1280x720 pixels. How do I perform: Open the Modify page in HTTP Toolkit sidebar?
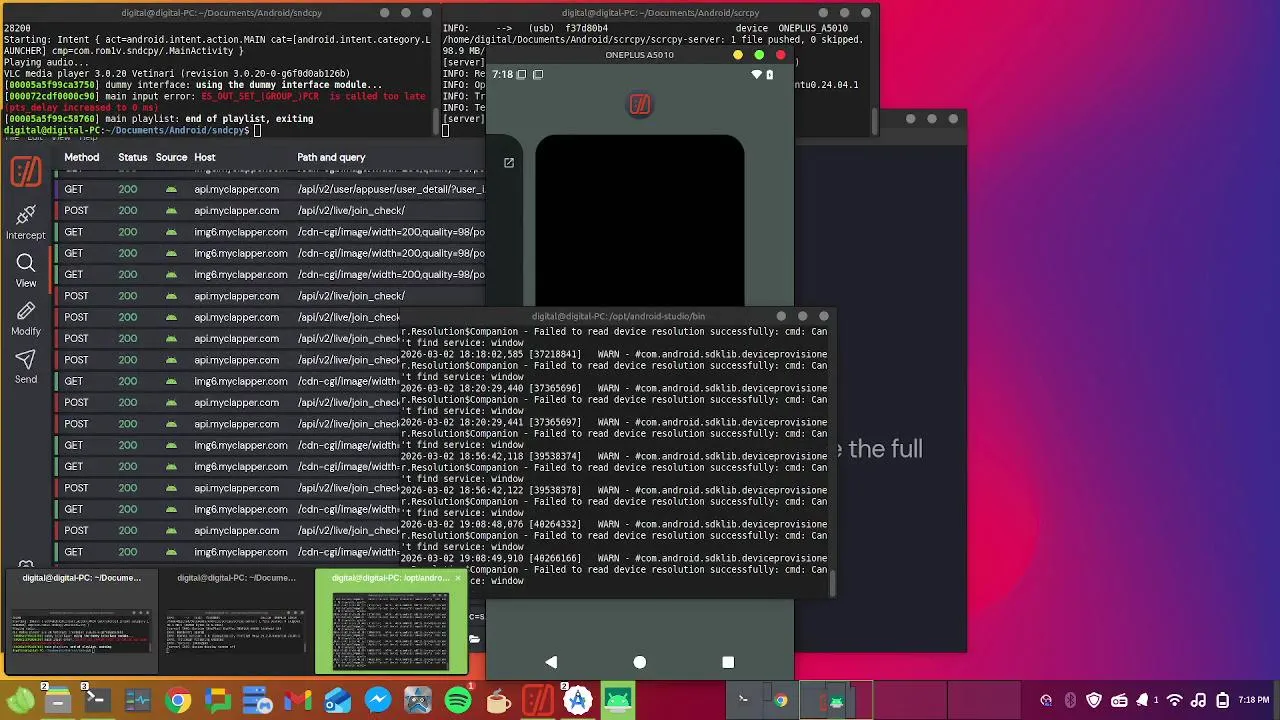pyautogui.click(x=26, y=319)
